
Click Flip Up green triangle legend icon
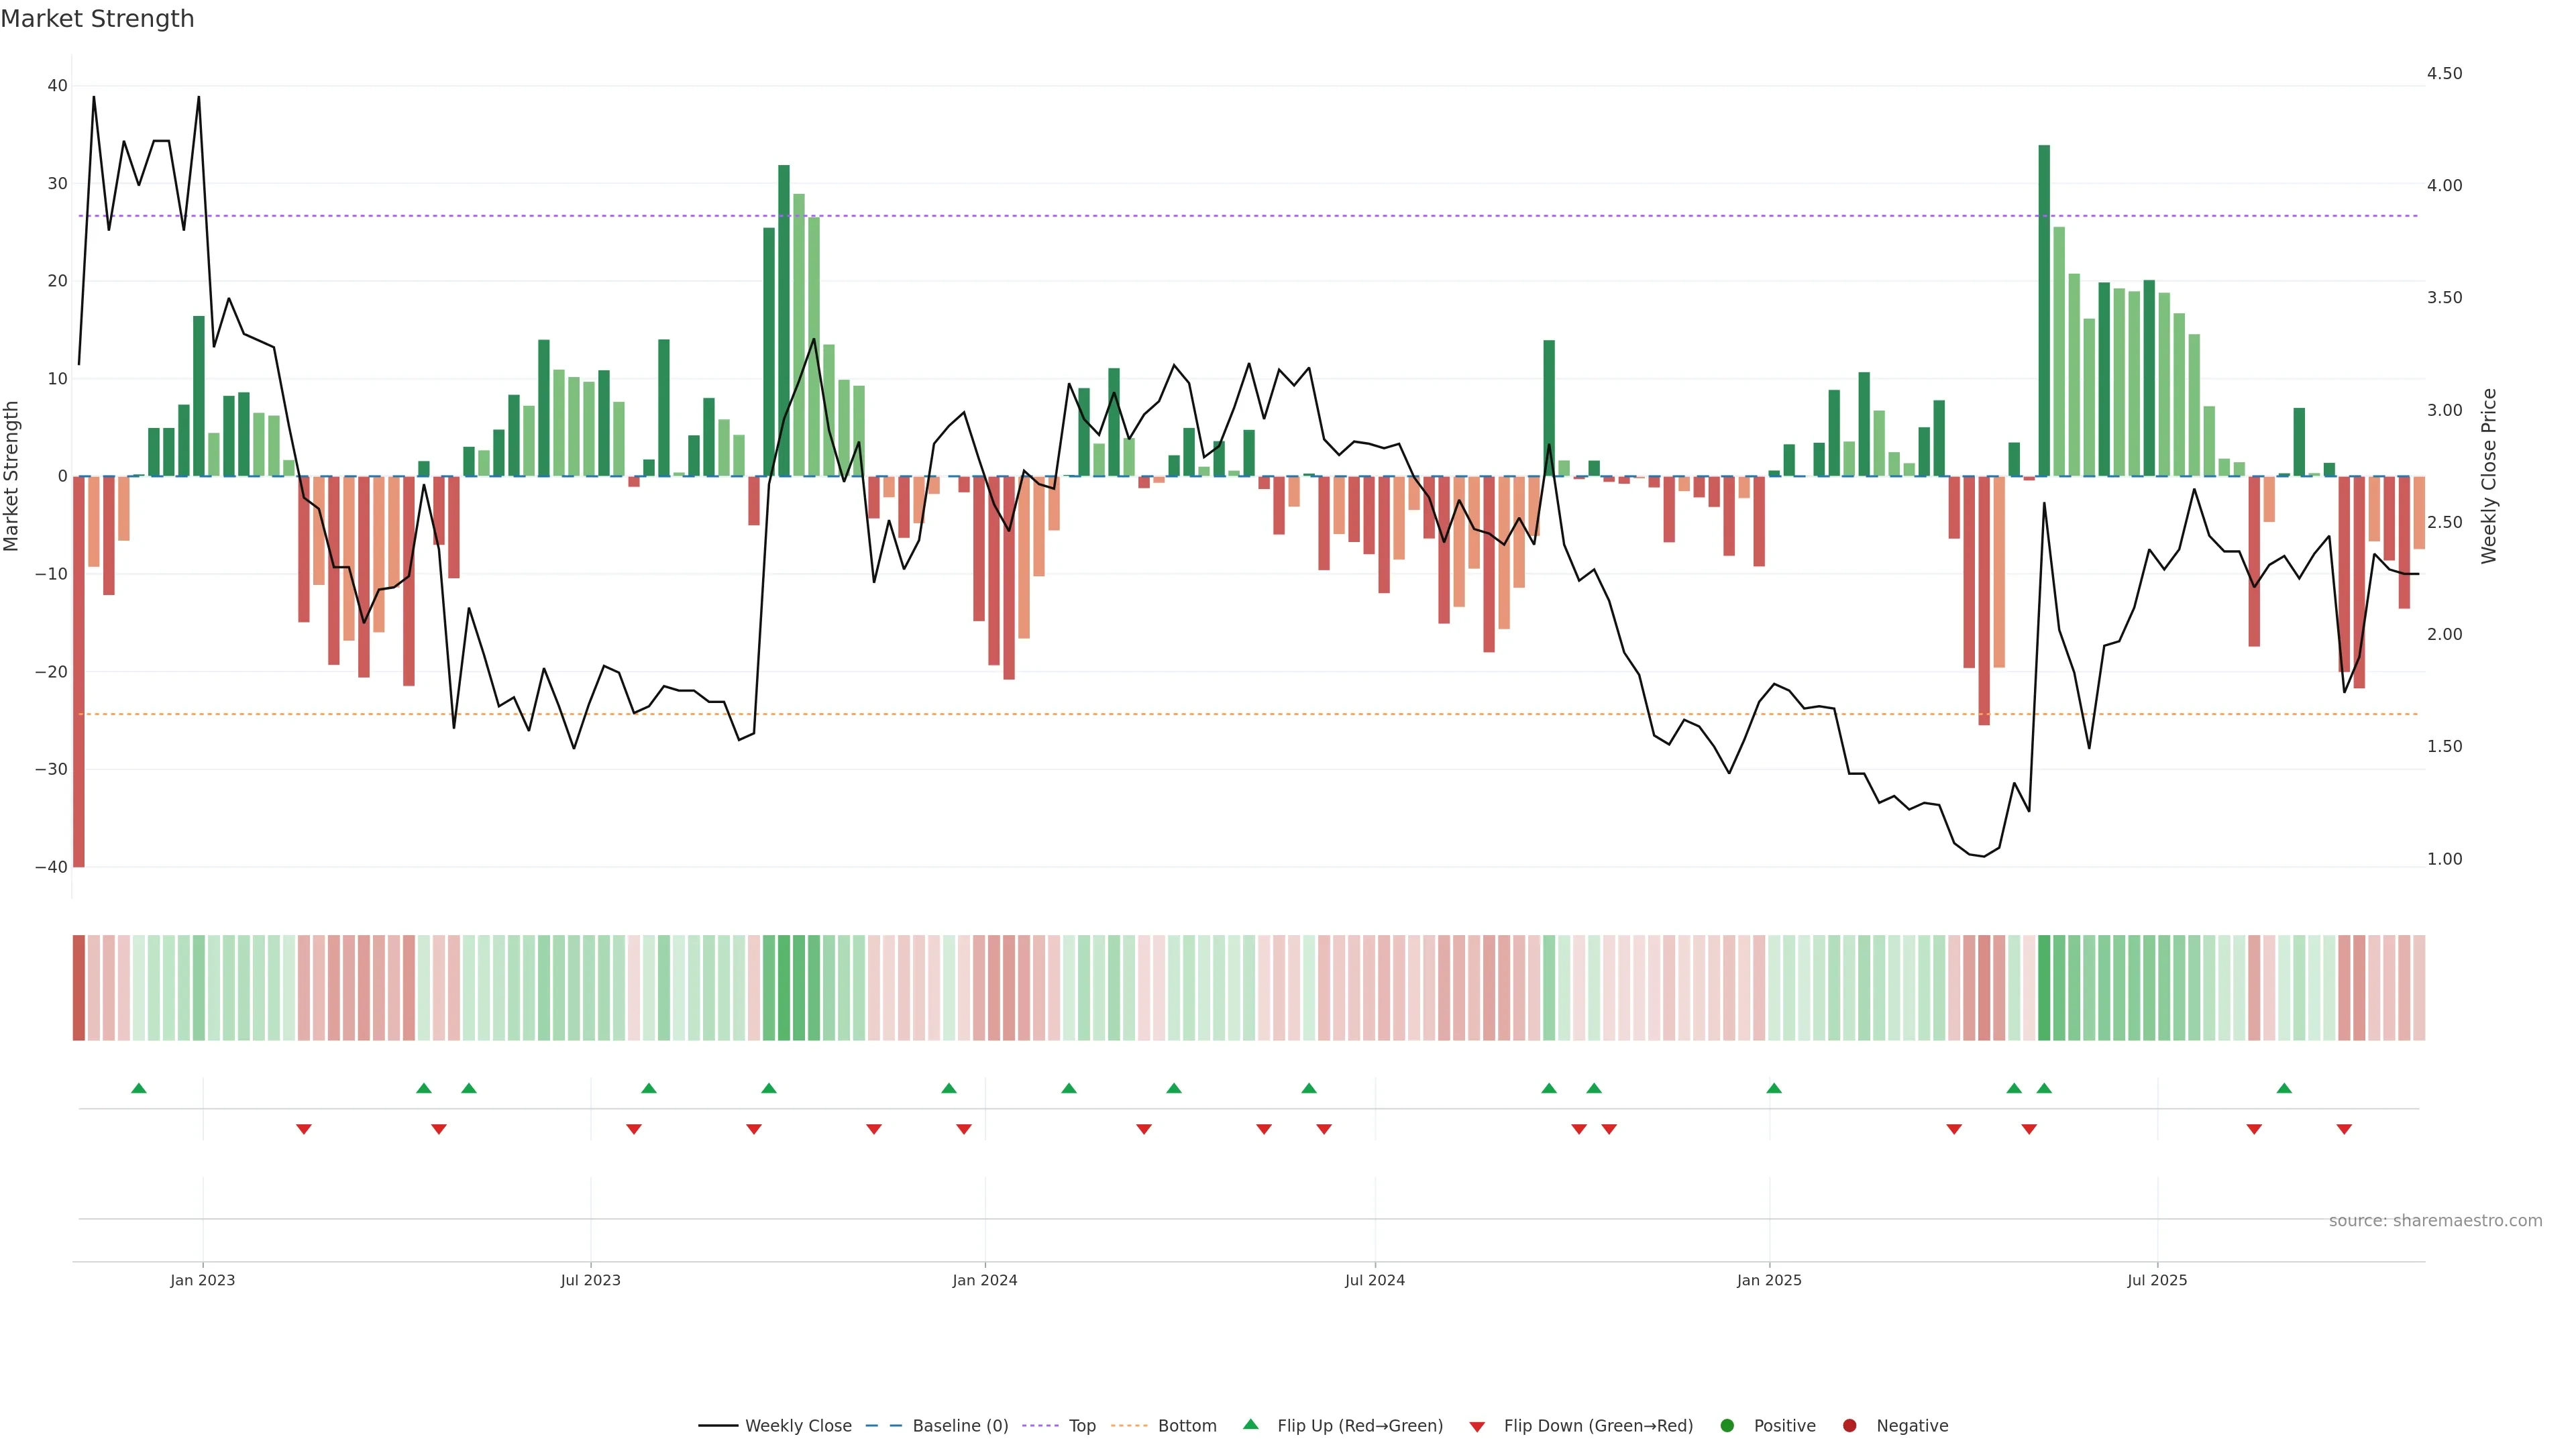[x=1250, y=1425]
